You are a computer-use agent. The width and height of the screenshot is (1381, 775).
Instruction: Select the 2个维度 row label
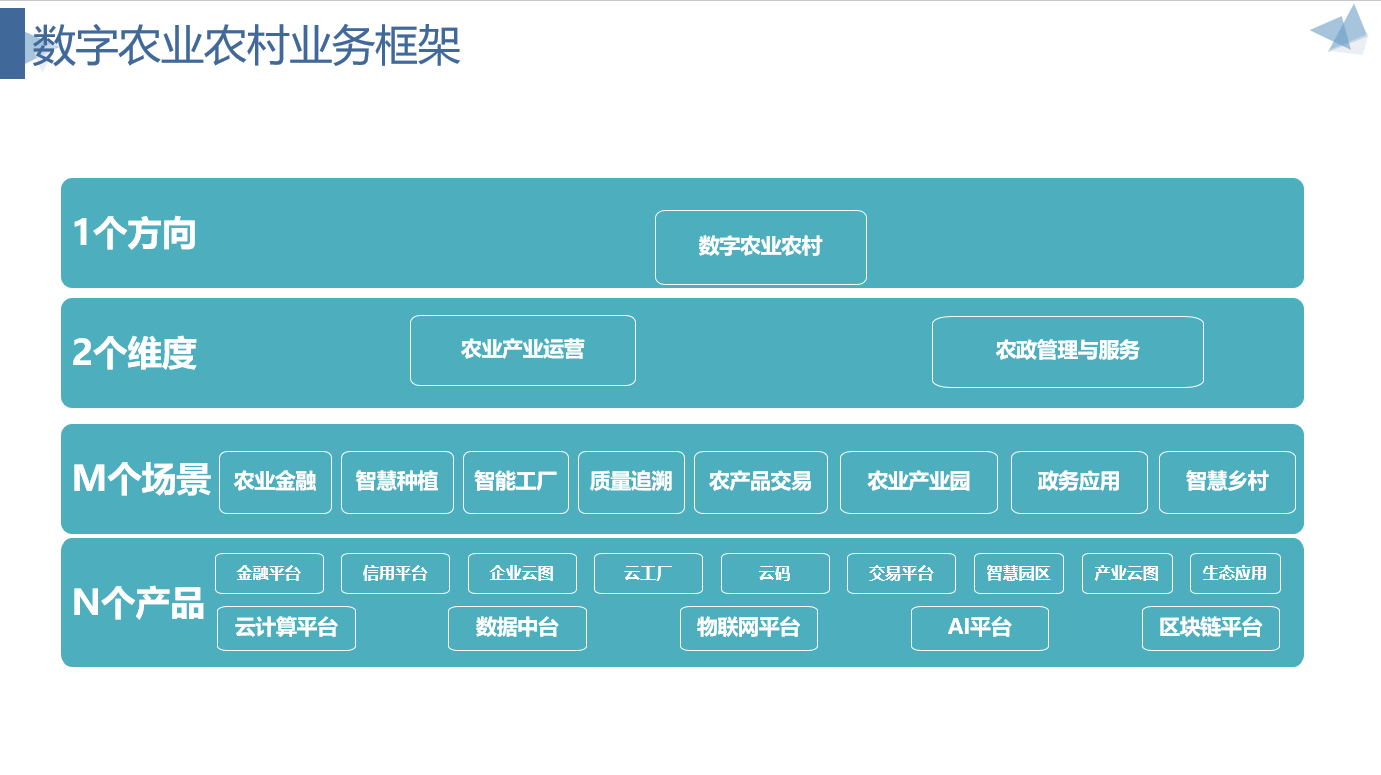pos(134,353)
